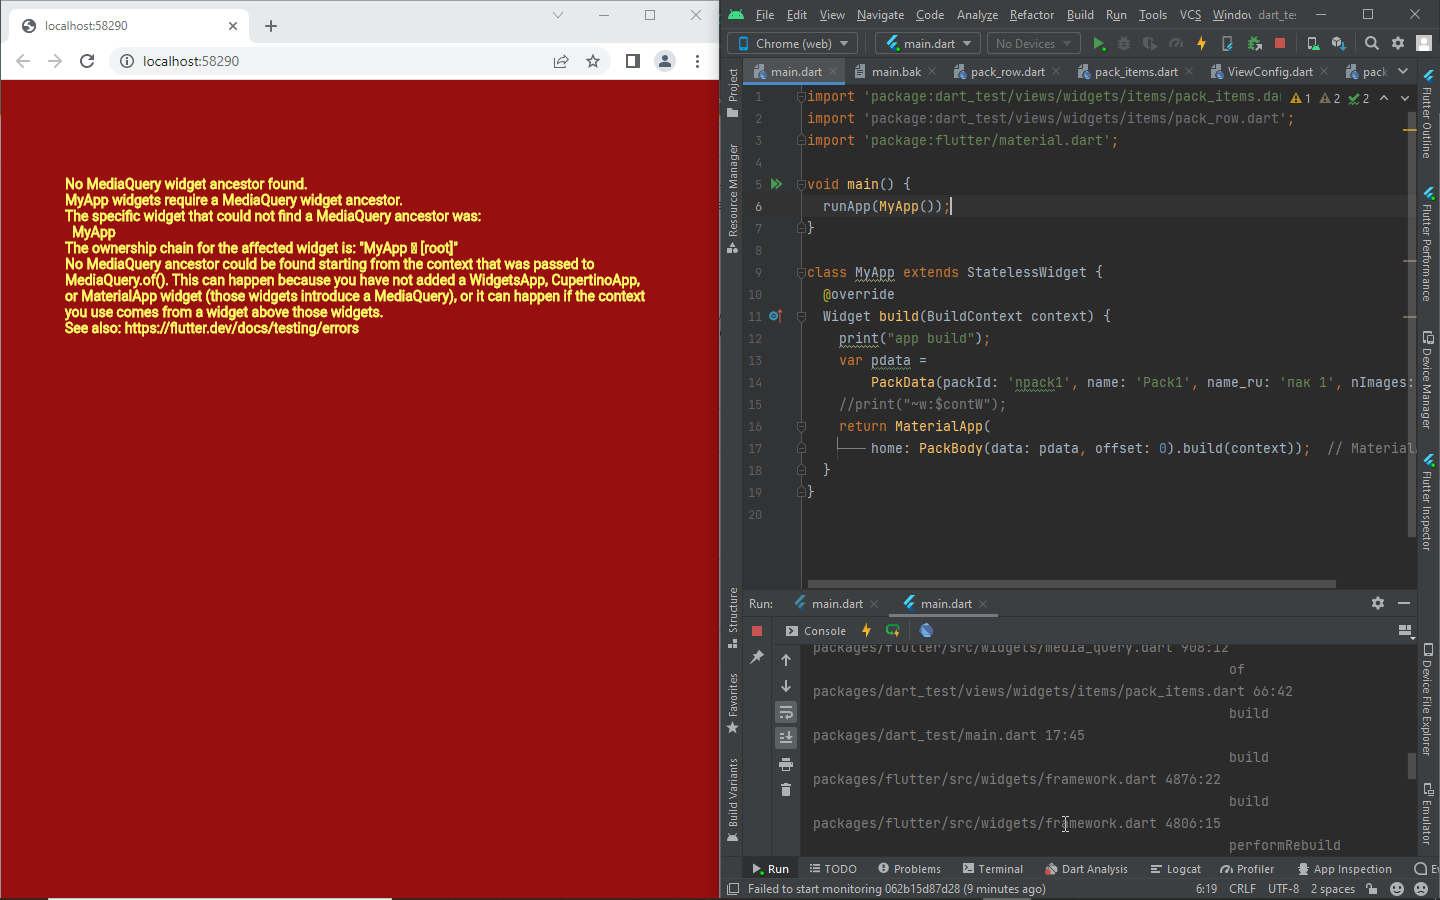Open the Chrome (web) device dropdown
The image size is (1440, 900).
793,44
